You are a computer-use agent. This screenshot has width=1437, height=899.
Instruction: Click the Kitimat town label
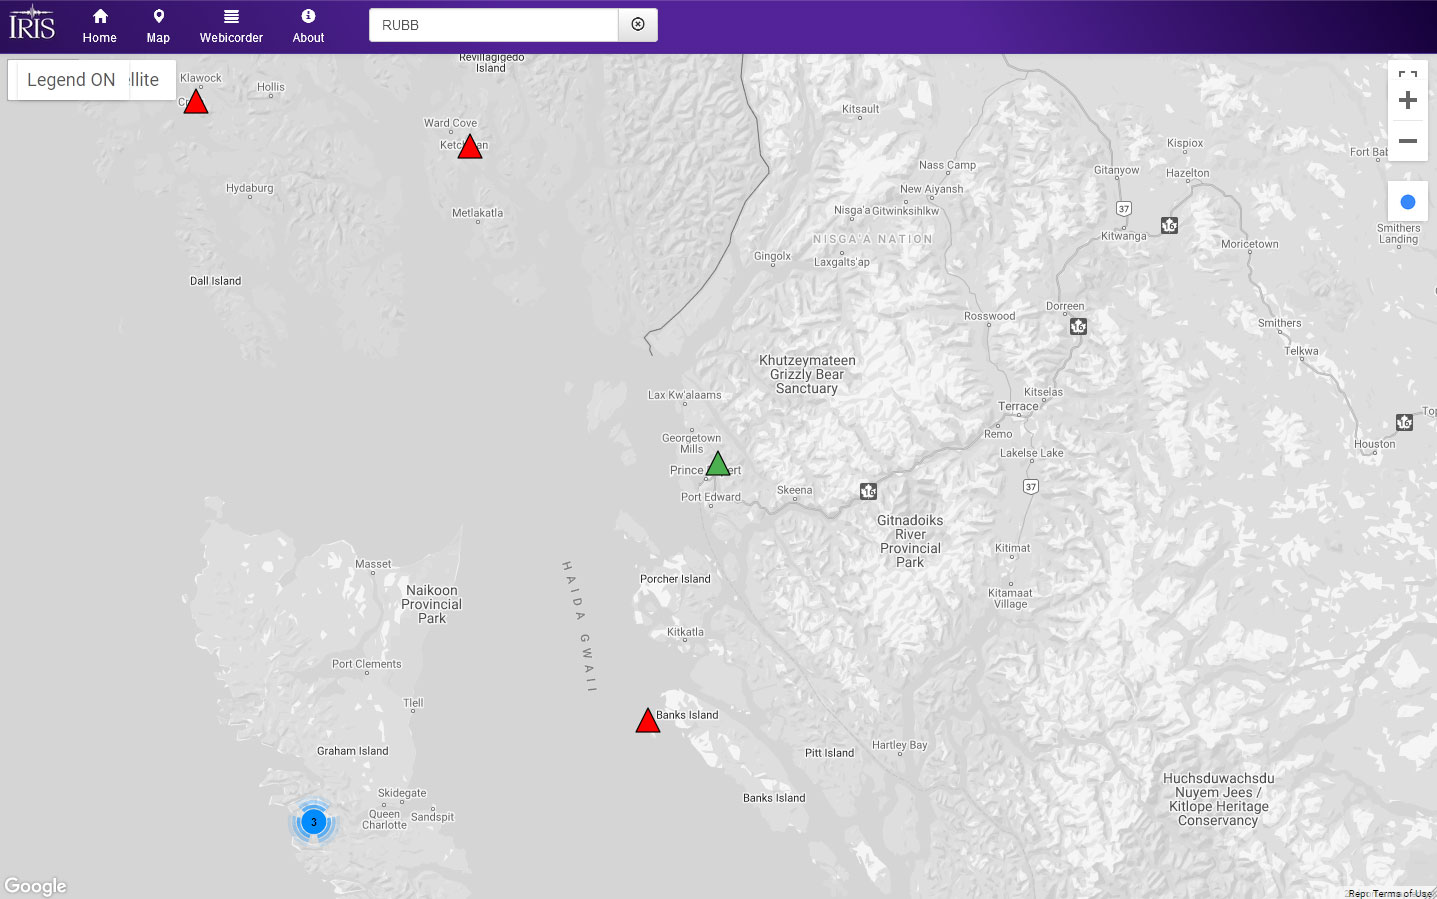tap(1012, 548)
